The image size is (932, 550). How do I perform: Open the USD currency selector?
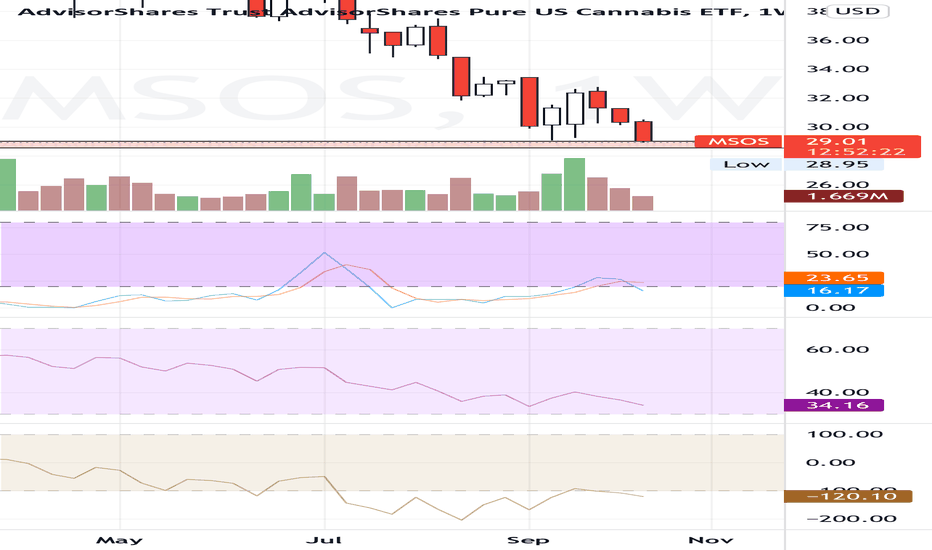(x=858, y=11)
